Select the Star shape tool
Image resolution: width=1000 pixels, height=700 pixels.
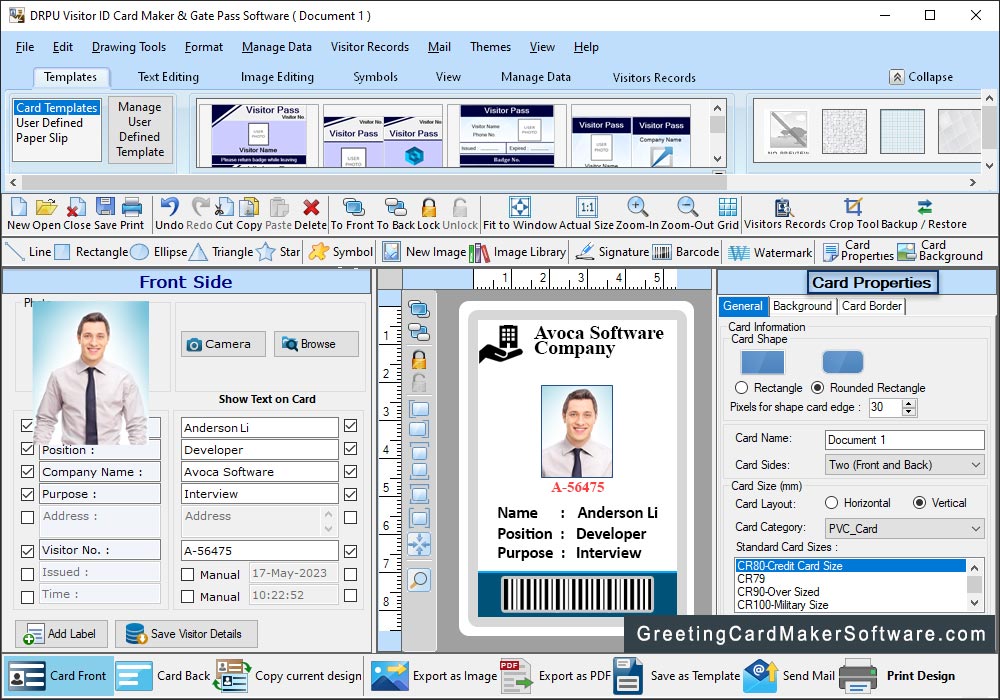tap(278, 252)
